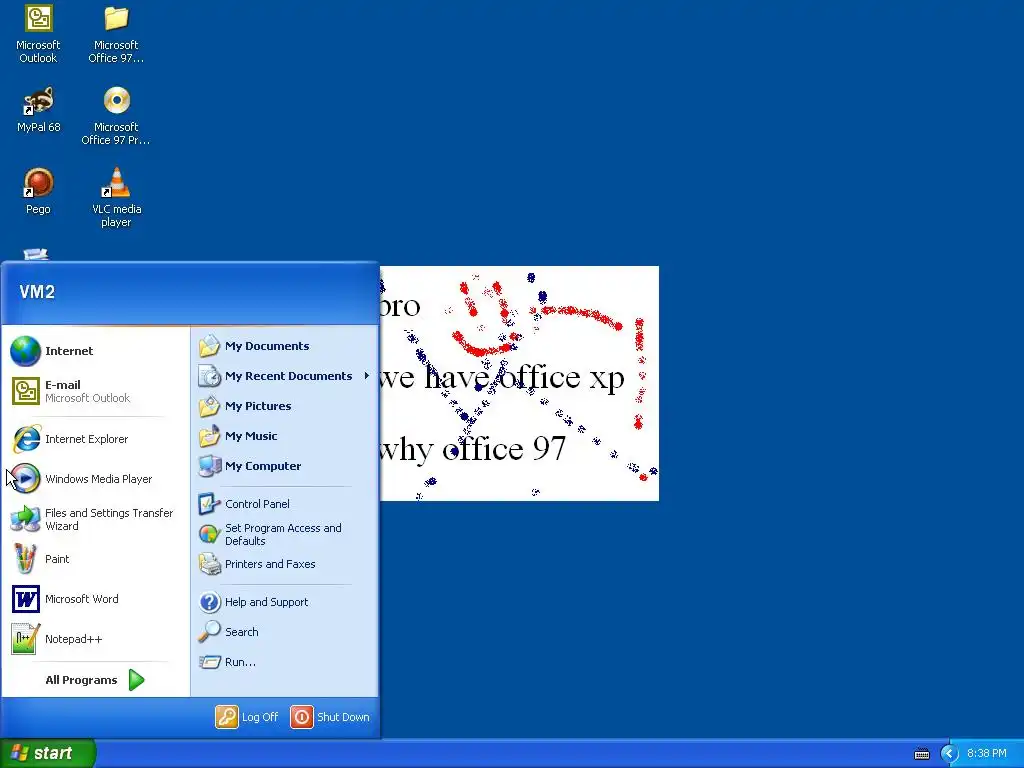1024x768 pixels.
Task: Click the Run… label
Action: 240,662
